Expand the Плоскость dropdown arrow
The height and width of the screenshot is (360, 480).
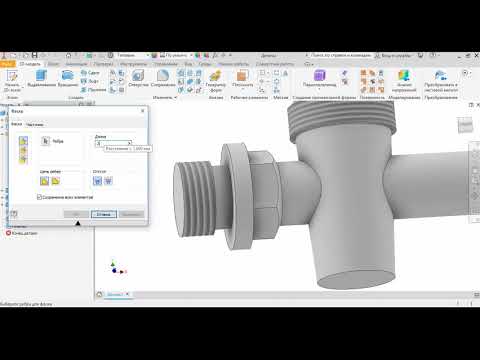coord(243,90)
